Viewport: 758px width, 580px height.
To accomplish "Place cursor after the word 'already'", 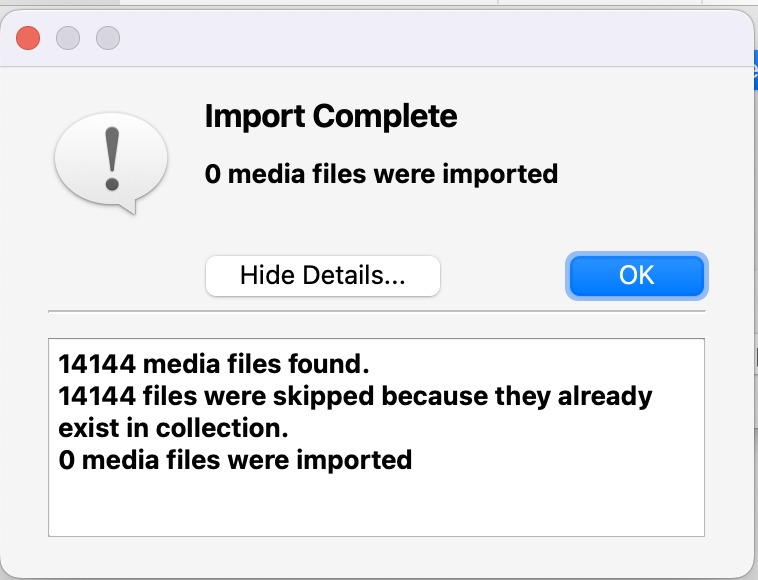I will [653, 396].
